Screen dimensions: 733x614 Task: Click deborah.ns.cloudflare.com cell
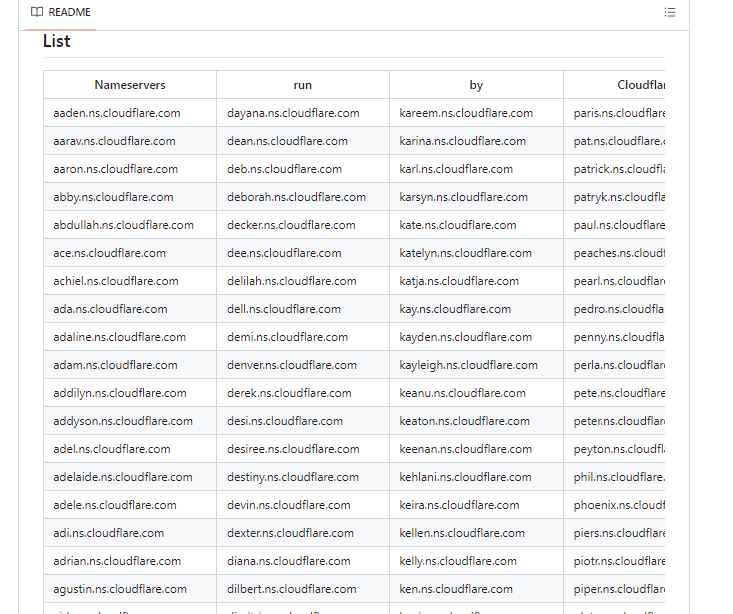[x=296, y=197]
